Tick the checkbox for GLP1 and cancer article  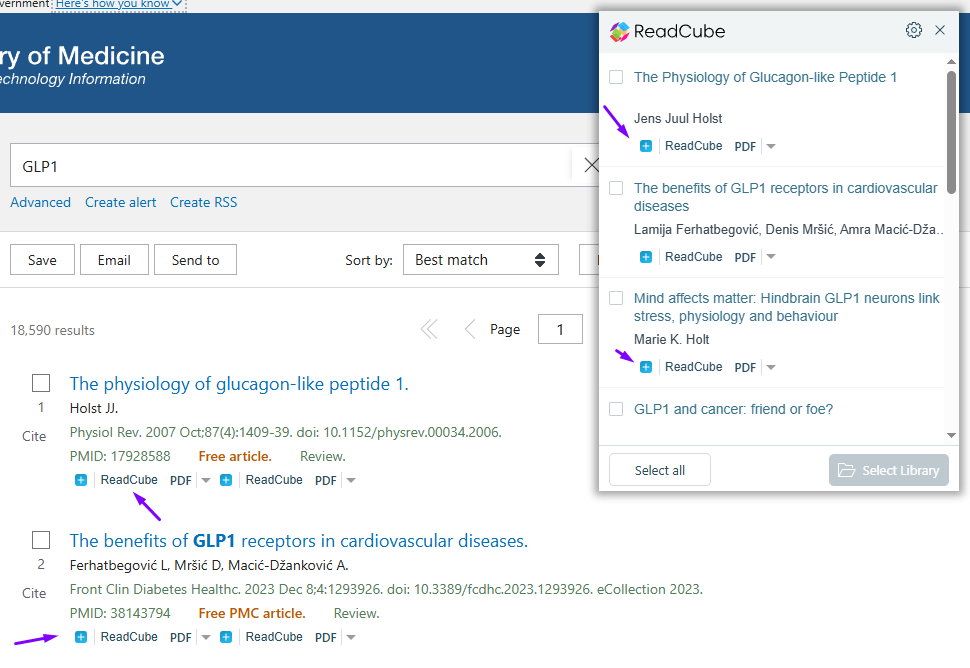click(x=616, y=409)
